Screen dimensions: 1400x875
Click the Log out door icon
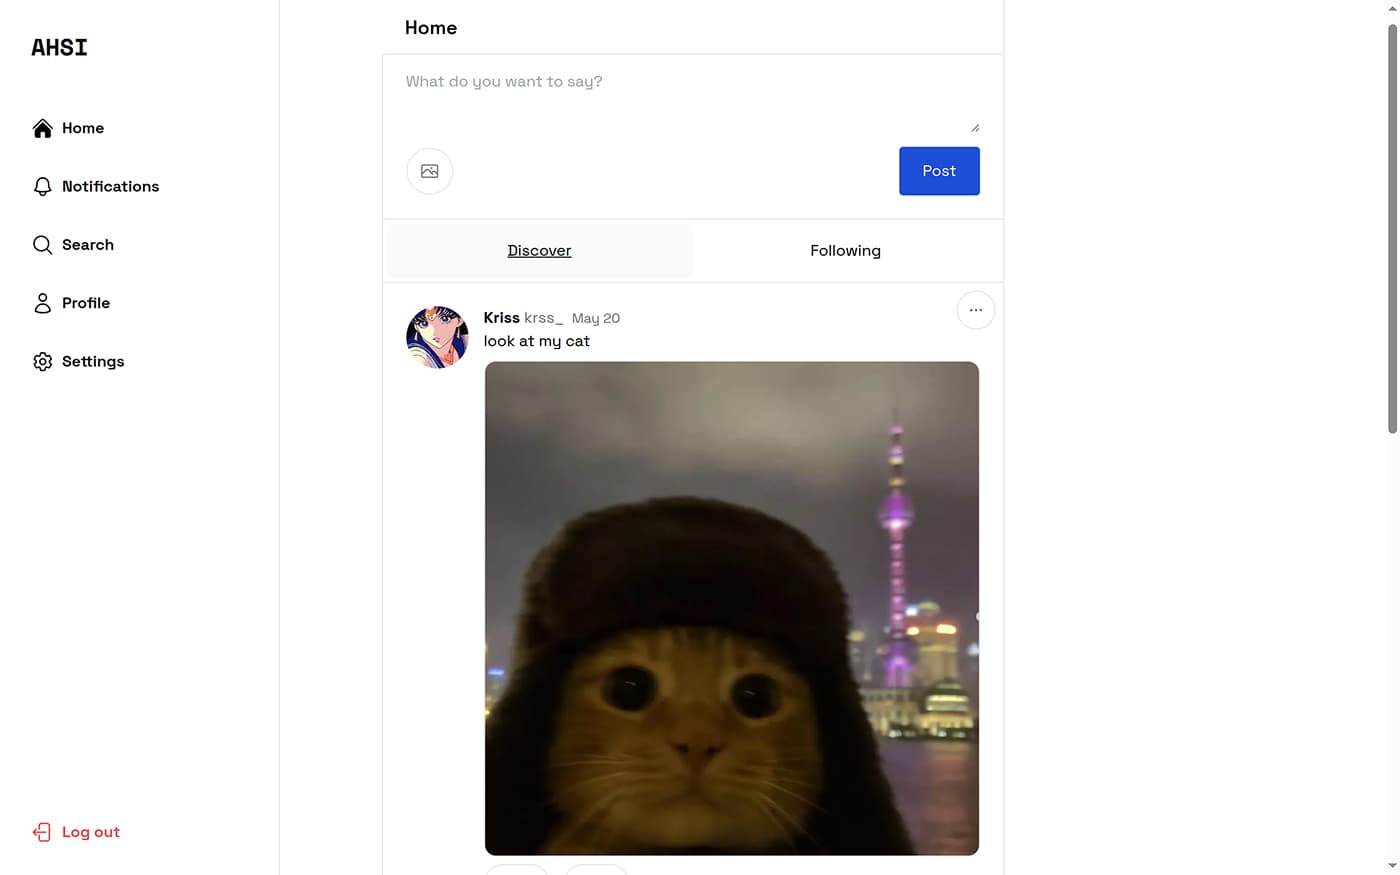point(42,832)
